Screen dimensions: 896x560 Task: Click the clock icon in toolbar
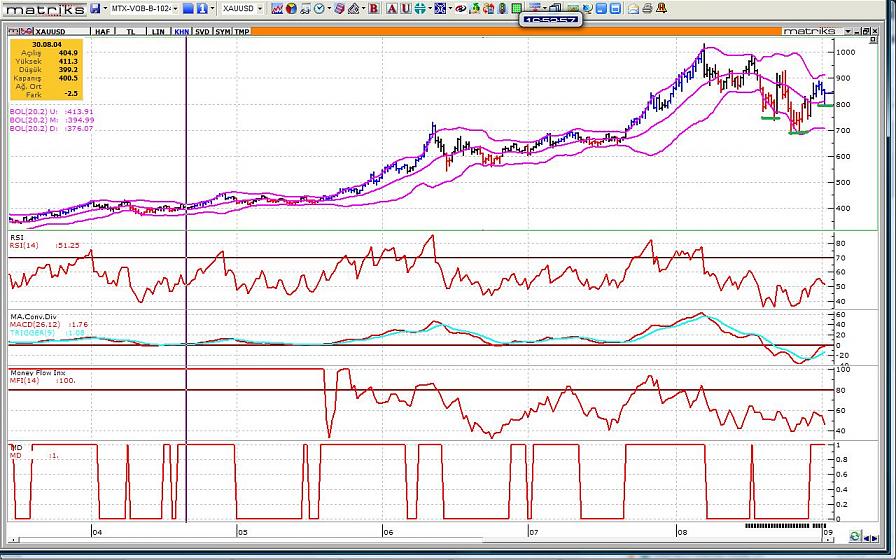[318, 8]
